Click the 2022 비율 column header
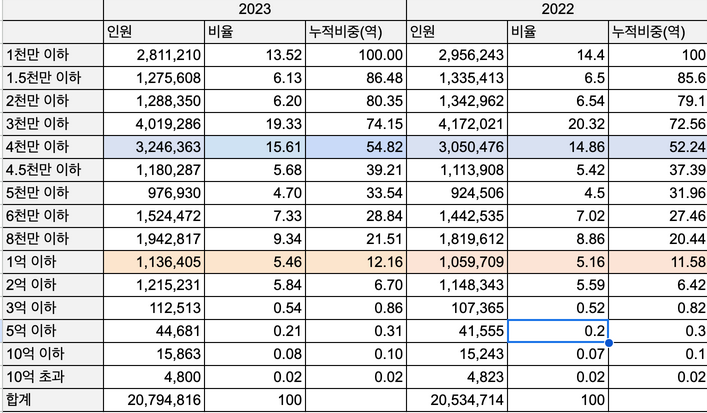This screenshot has height=413, width=707. point(558,32)
